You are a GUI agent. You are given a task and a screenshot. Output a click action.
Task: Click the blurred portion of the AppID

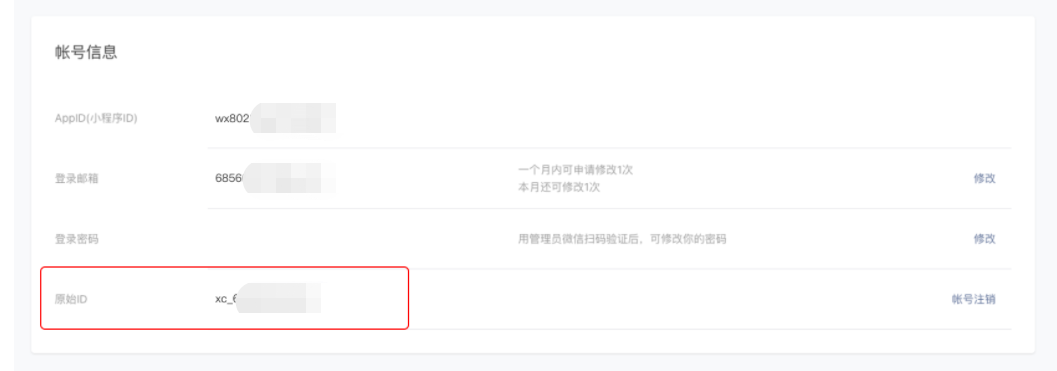(x=293, y=118)
